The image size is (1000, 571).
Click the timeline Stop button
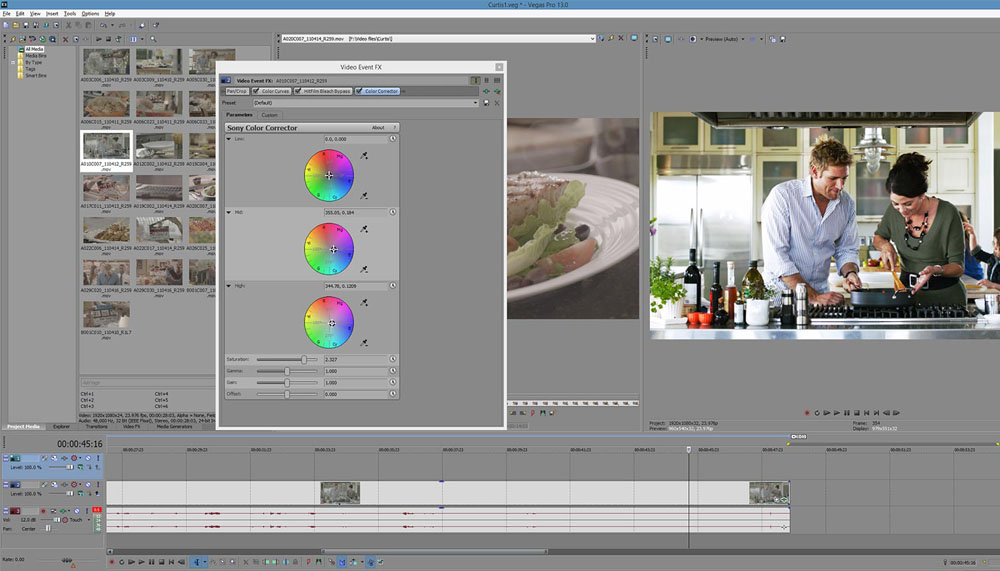click(x=161, y=562)
